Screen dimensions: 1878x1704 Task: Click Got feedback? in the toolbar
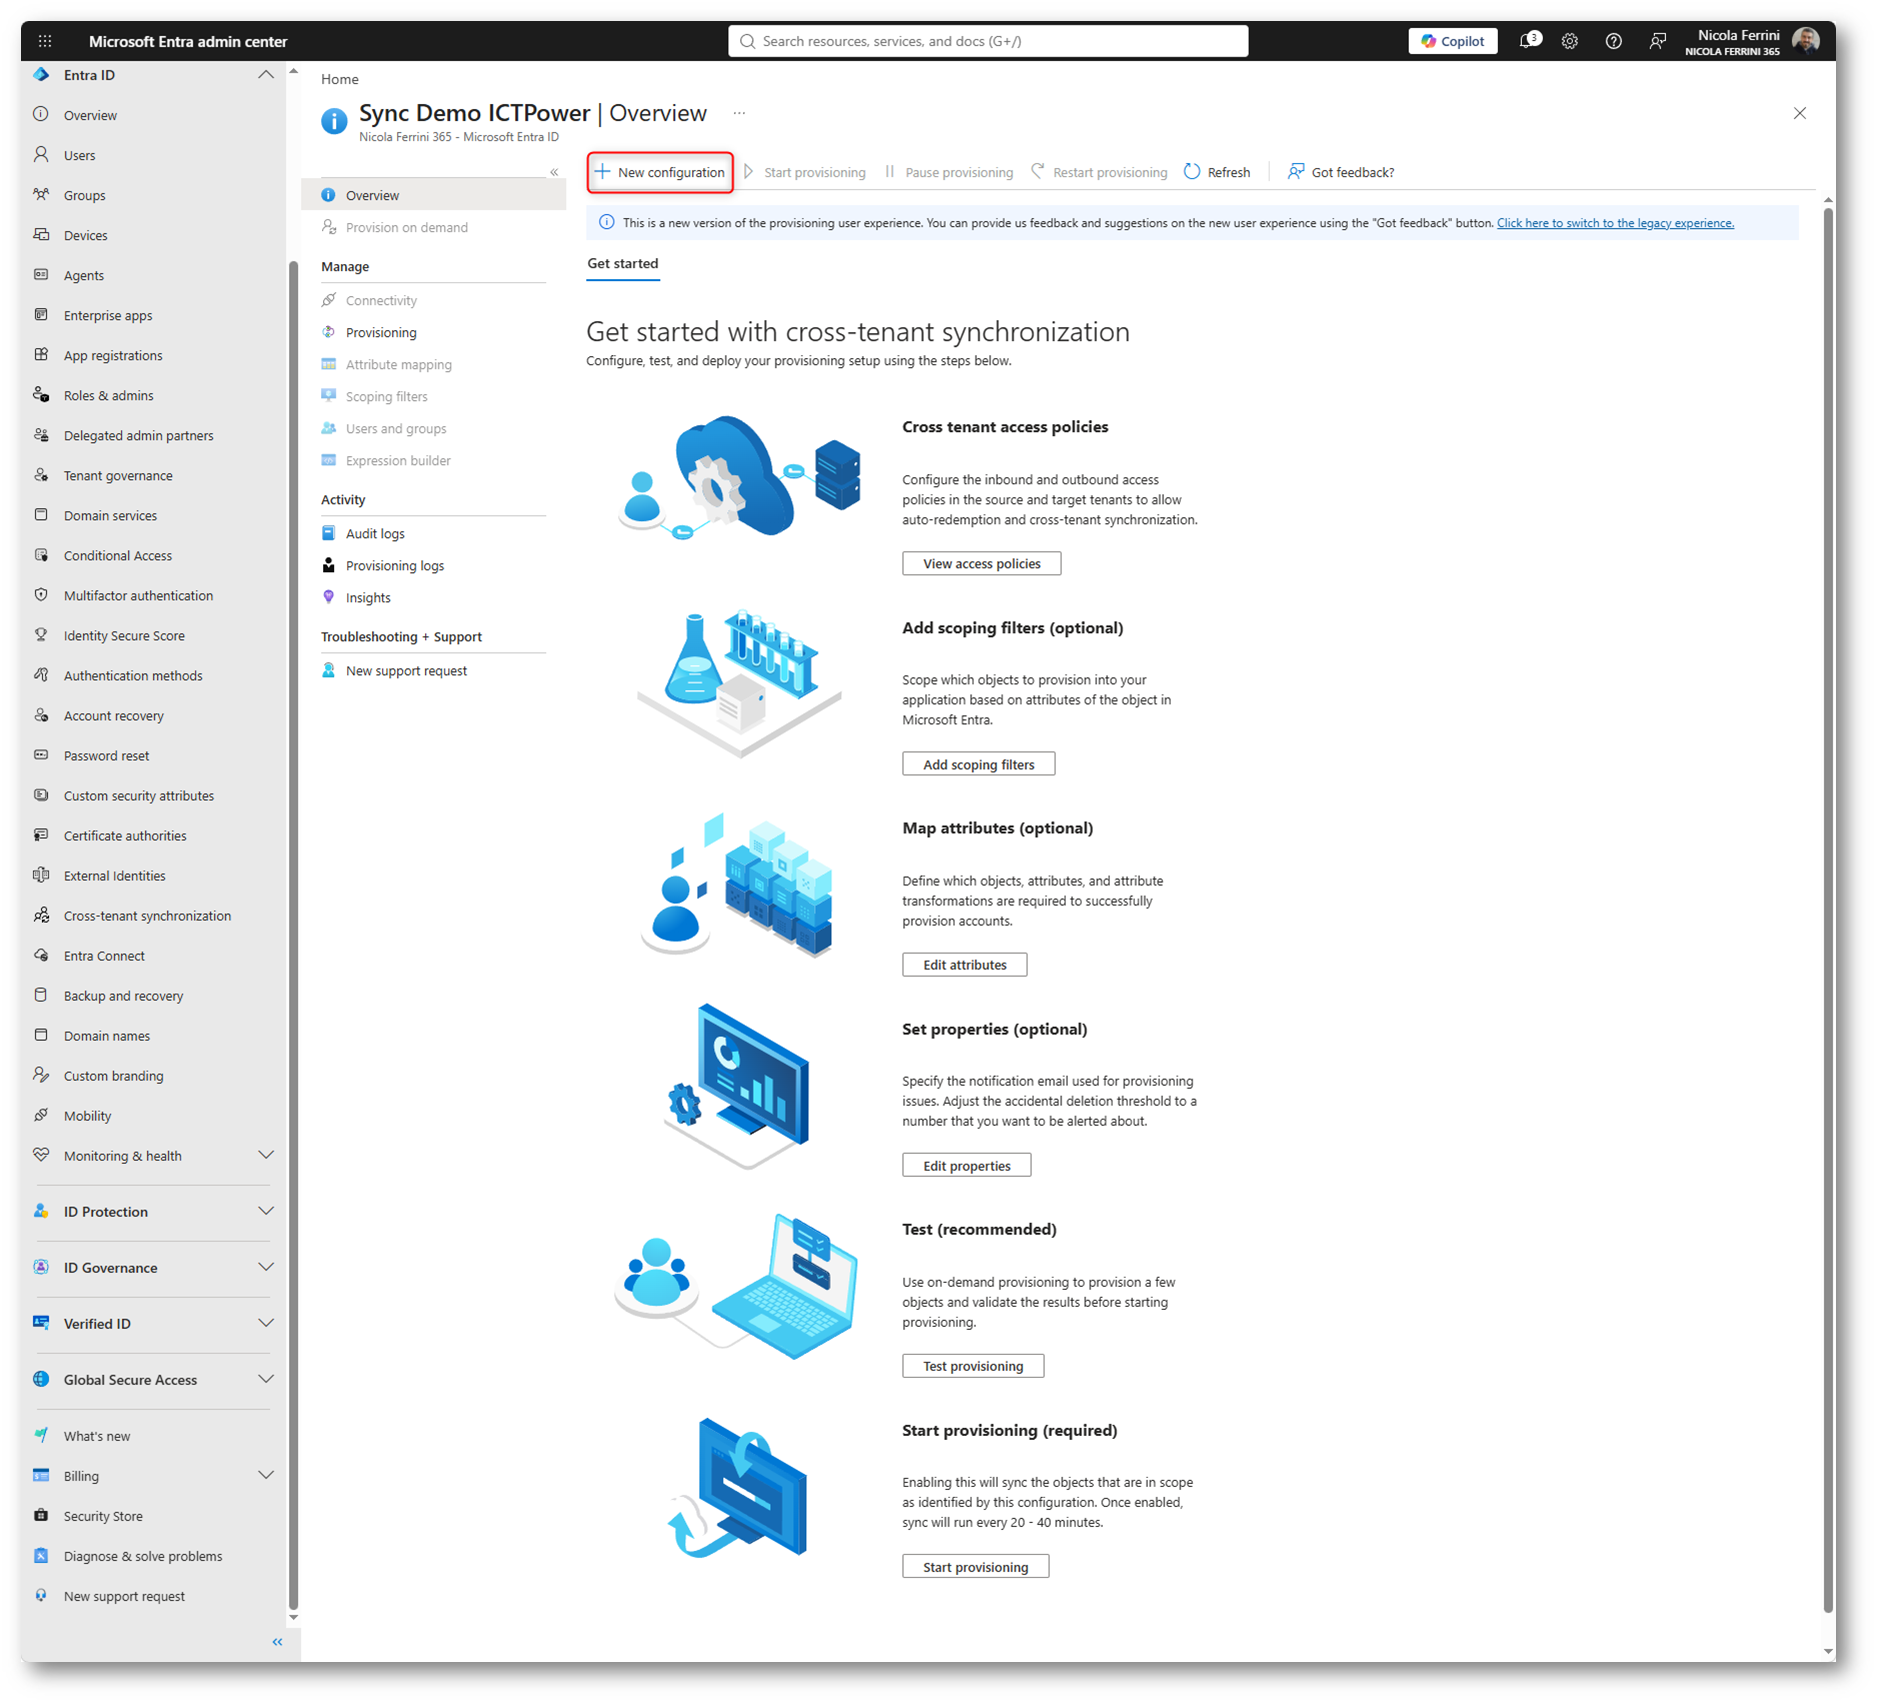1340,172
